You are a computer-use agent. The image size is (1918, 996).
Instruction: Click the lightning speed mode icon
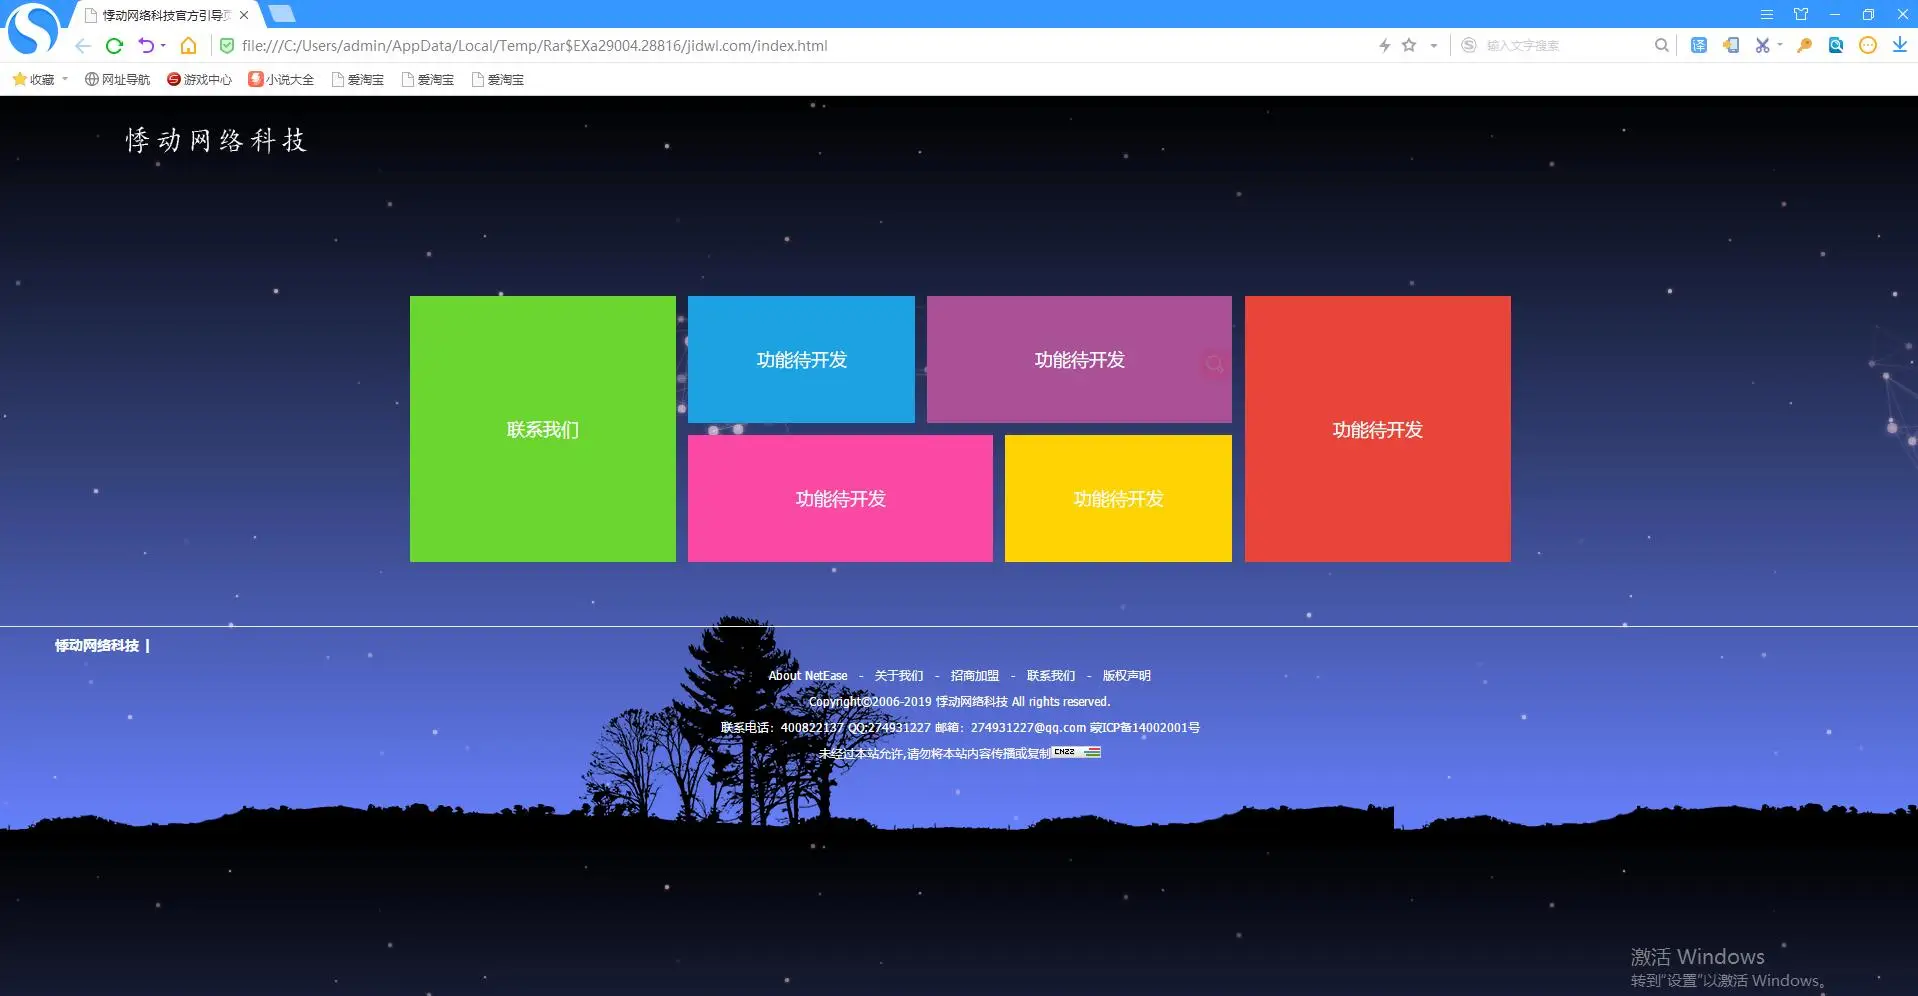tap(1384, 45)
